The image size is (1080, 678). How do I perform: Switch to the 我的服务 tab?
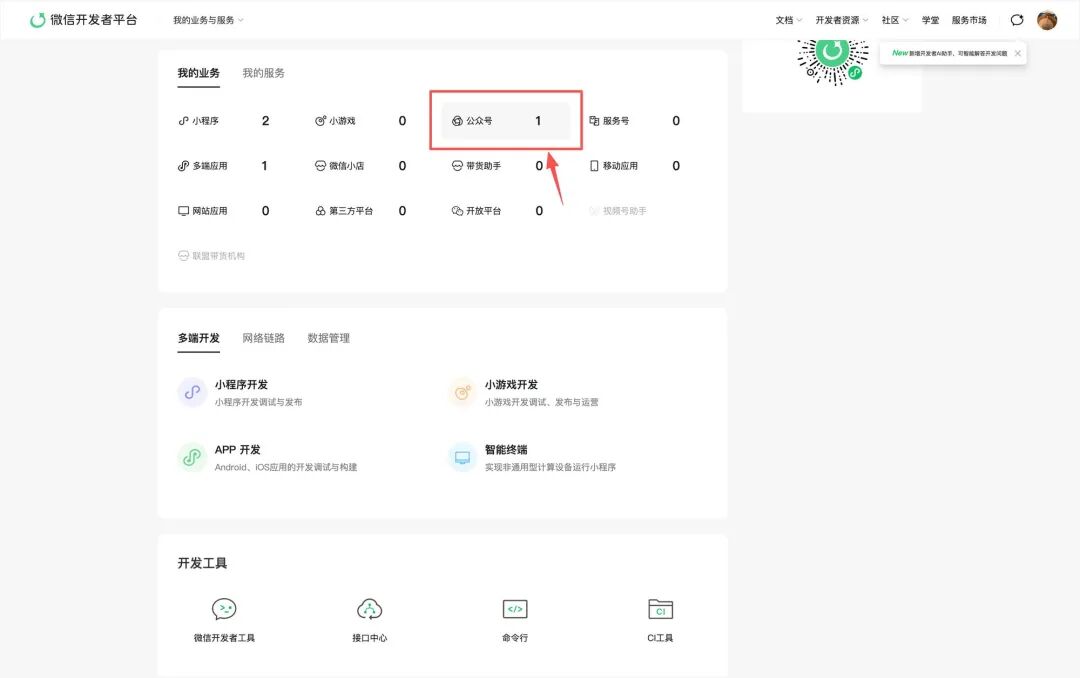coord(263,73)
